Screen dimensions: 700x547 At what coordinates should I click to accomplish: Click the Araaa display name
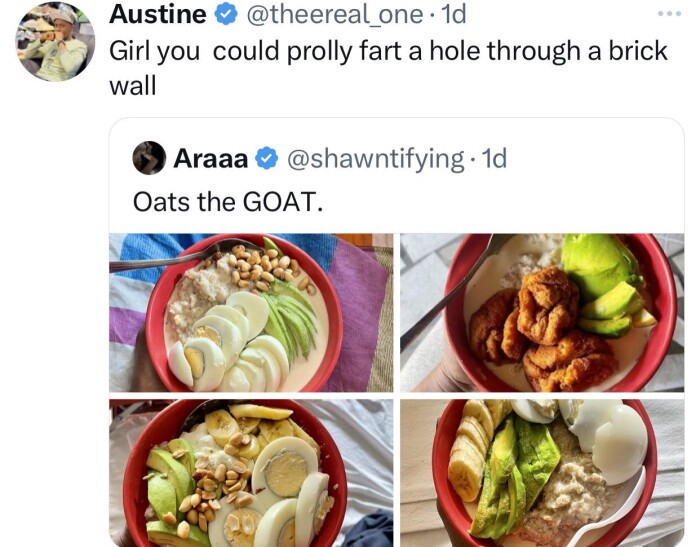click(x=210, y=159)
